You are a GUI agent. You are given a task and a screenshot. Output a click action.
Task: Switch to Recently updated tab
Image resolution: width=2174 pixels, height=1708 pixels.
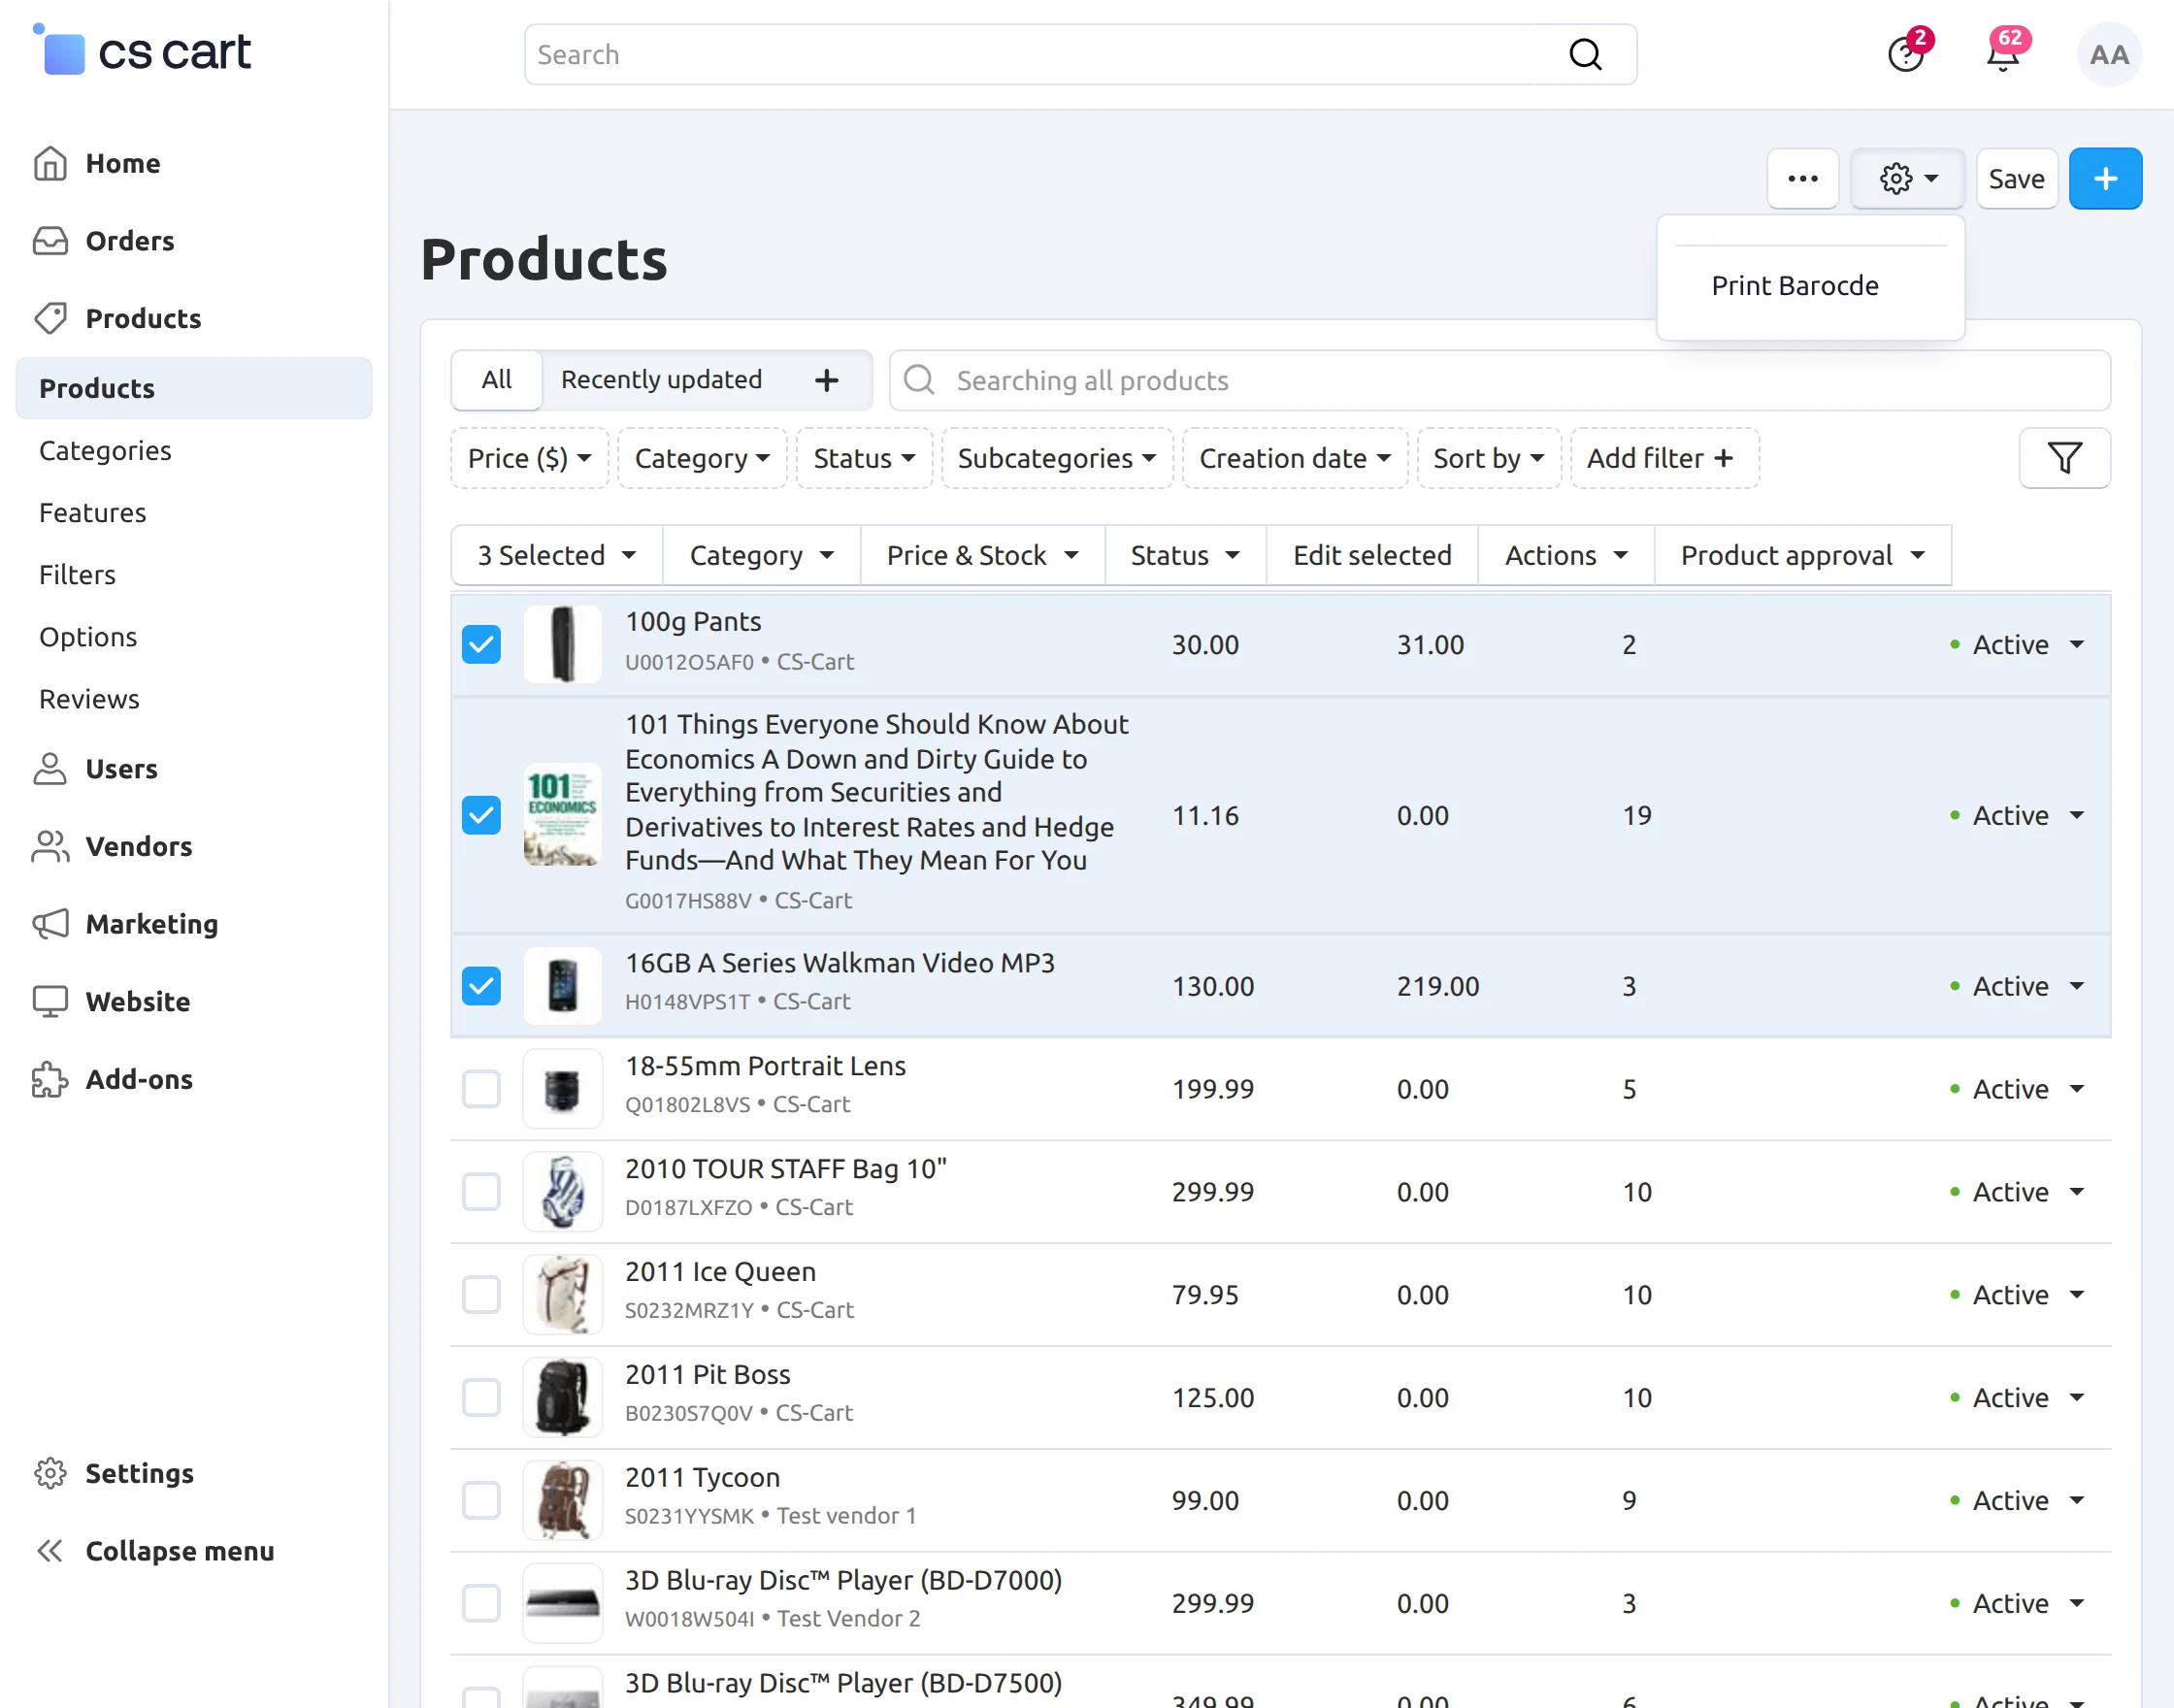click(x=661, y=380)
